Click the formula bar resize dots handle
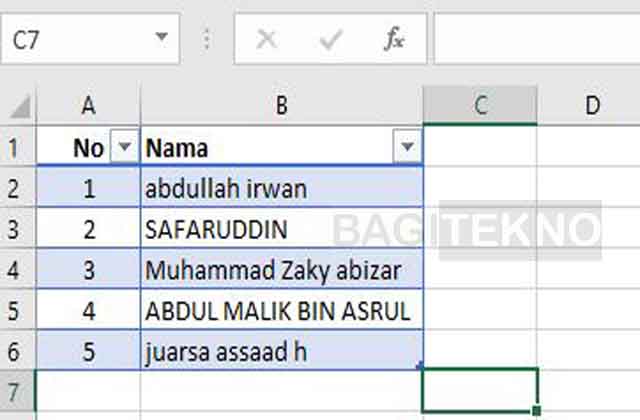 tap(208, 39)
